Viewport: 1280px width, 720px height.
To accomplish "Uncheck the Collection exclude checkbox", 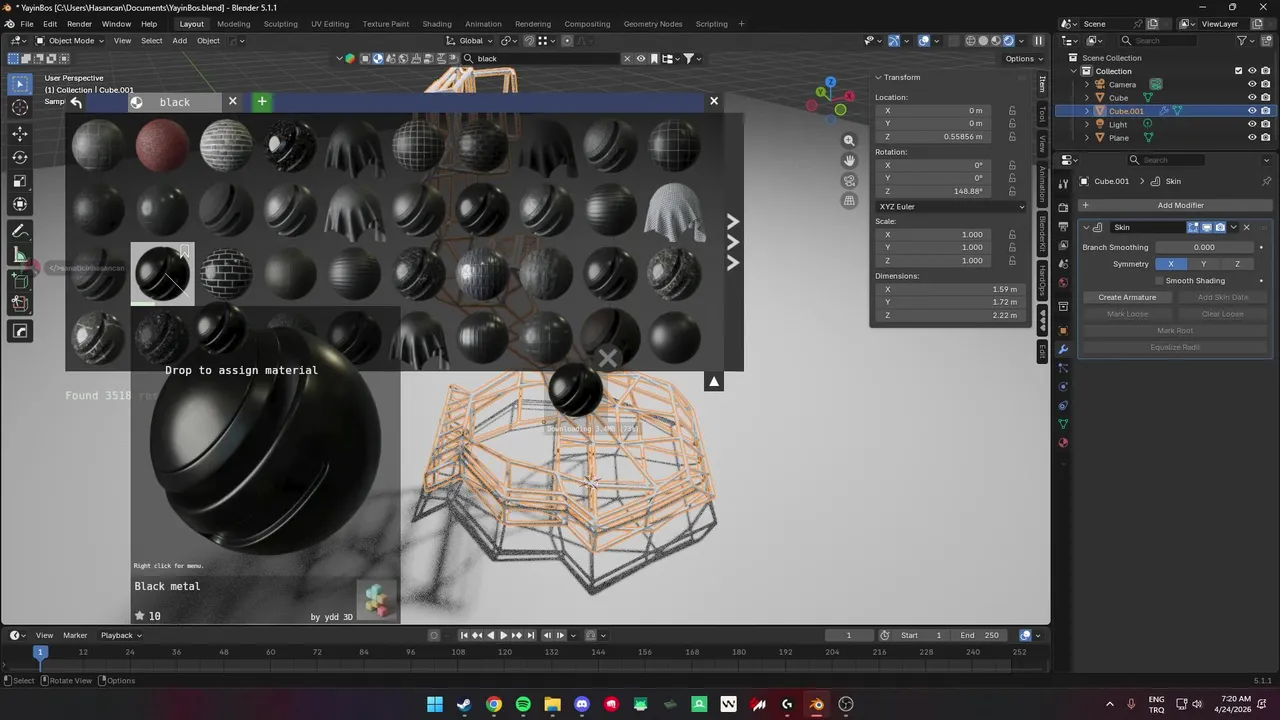I will point(1239,71).
